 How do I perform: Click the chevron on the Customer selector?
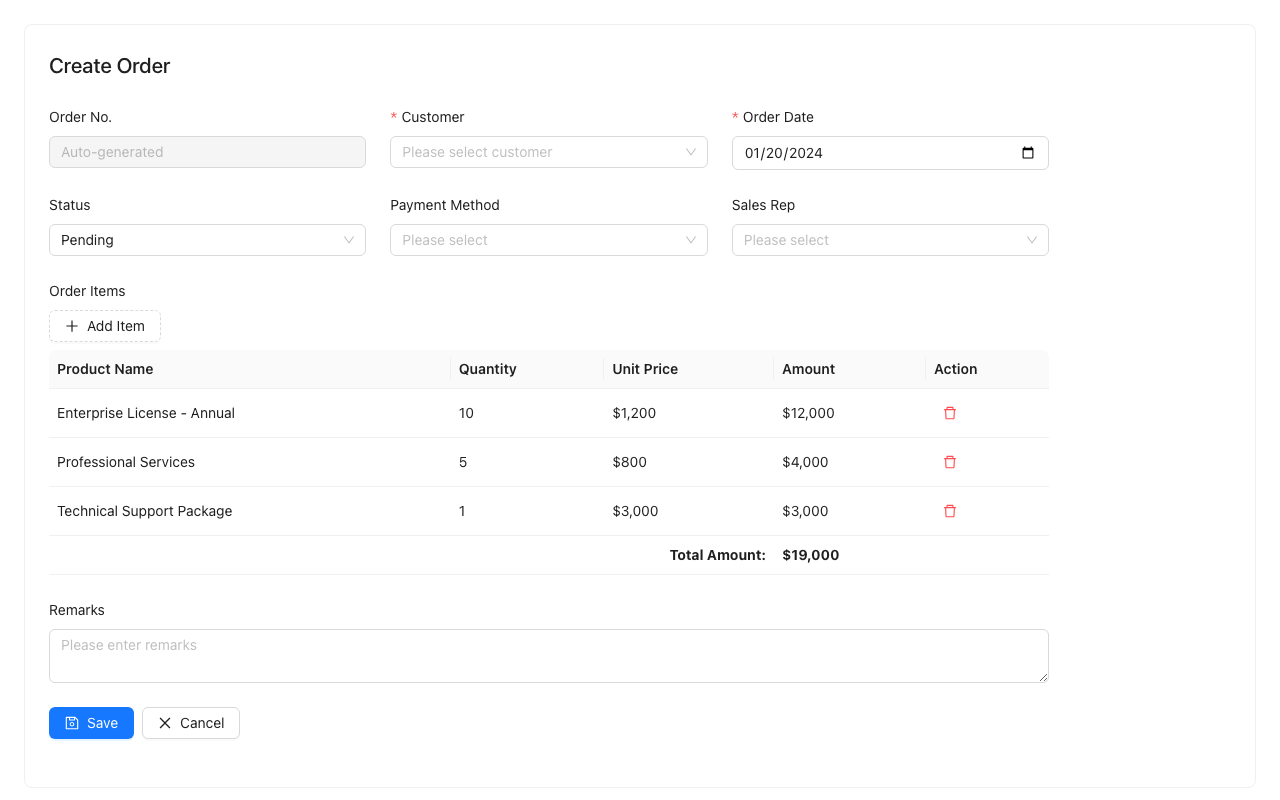click(690, 152)
